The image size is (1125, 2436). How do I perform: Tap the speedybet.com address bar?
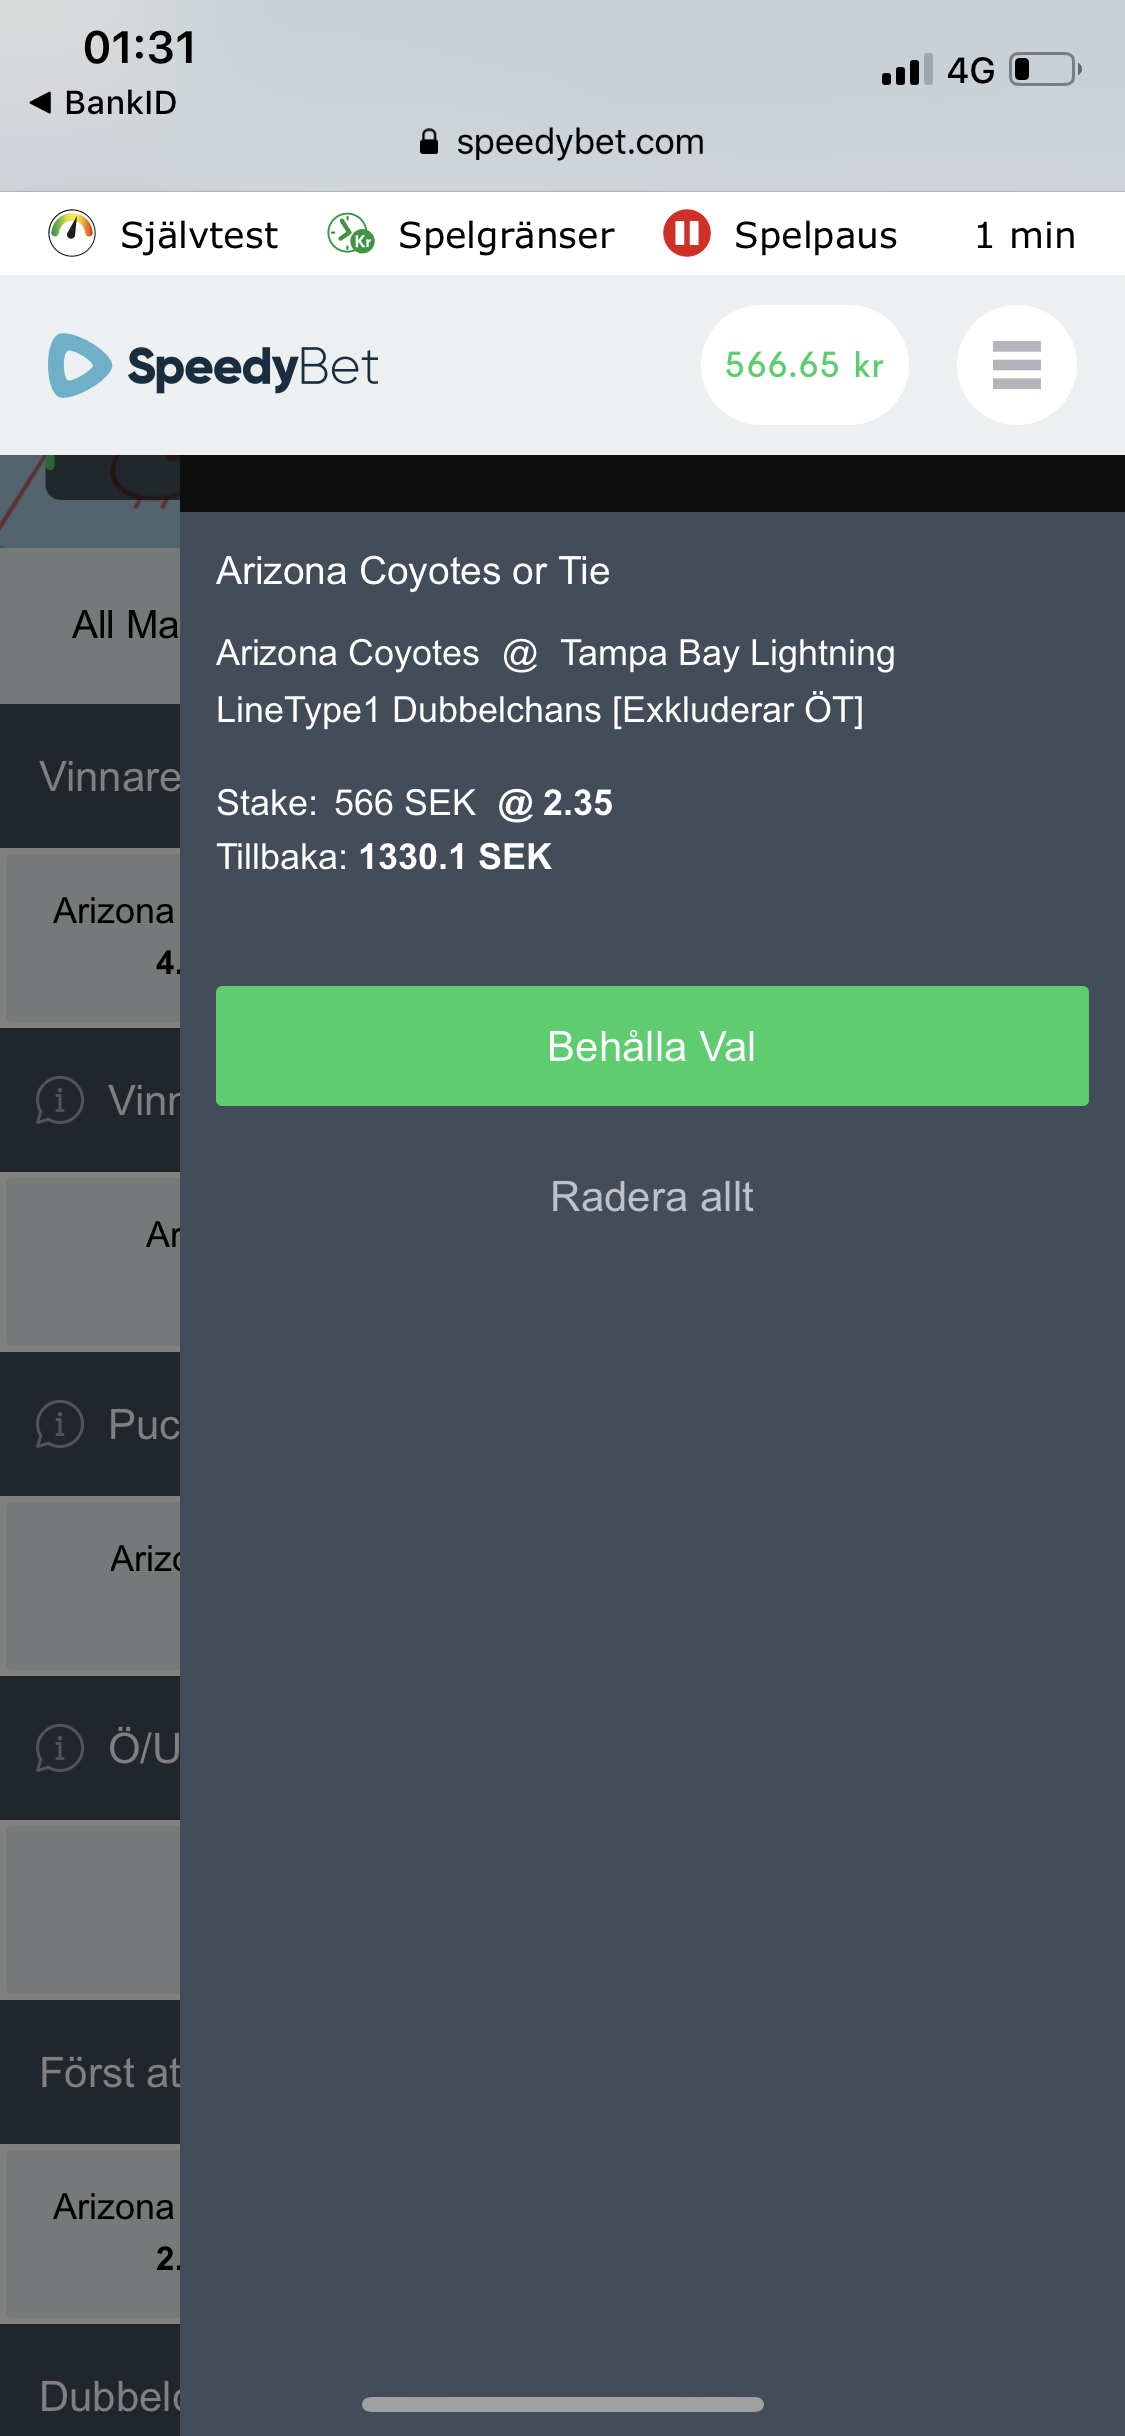pyautogui.click(x=562, y=142)
